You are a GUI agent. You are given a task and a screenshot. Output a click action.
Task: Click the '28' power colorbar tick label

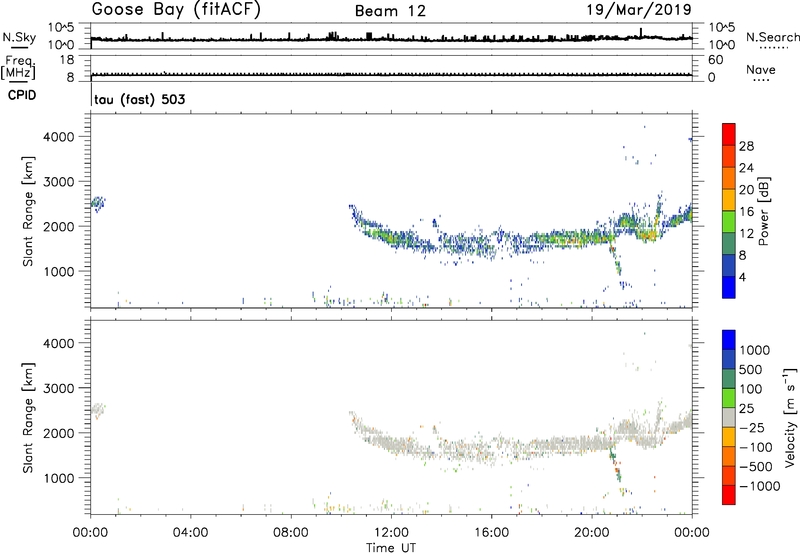746,146
